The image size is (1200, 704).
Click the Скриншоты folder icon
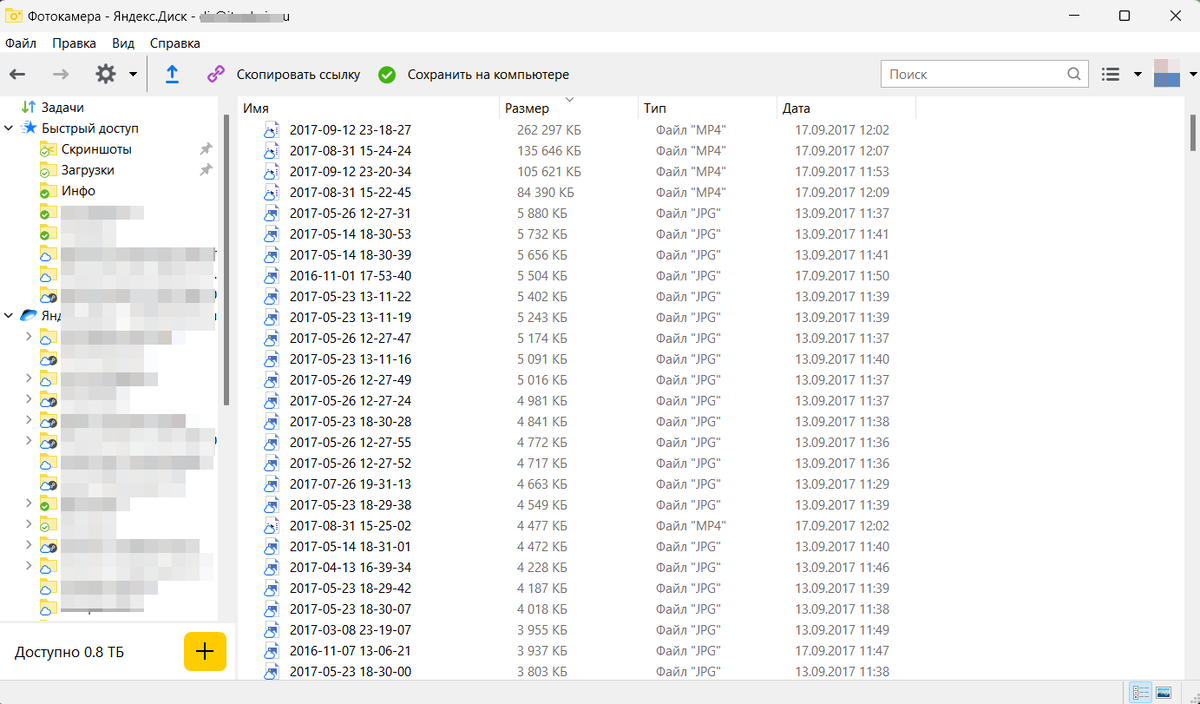(48, 149)
